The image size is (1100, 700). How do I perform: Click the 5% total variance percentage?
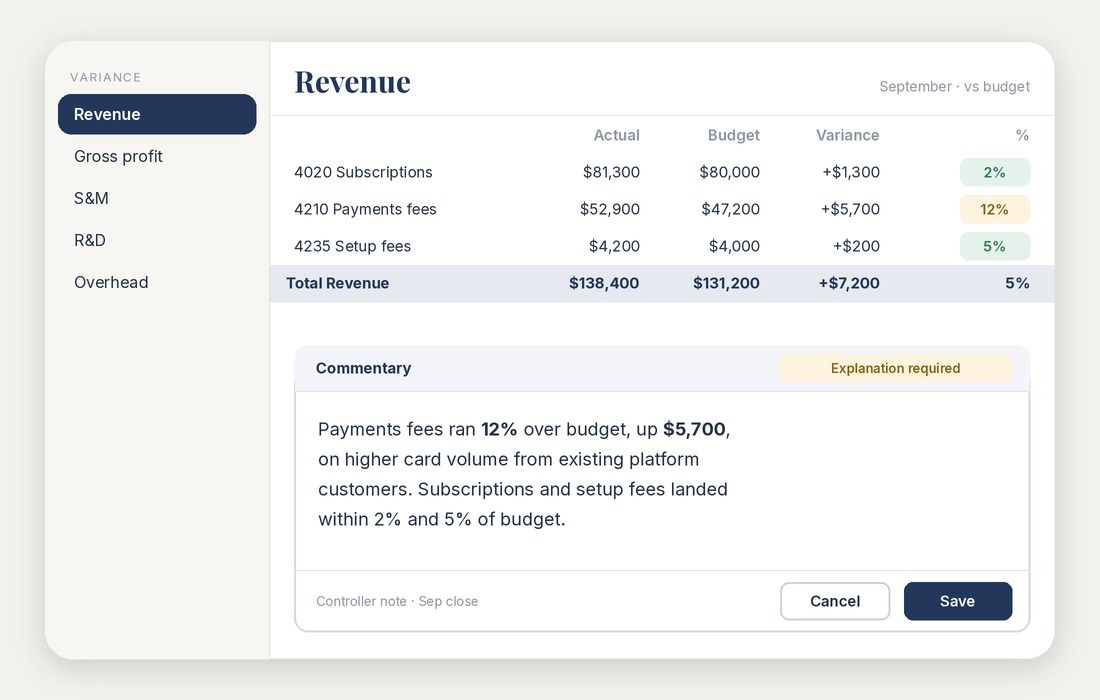(1017, 283)
